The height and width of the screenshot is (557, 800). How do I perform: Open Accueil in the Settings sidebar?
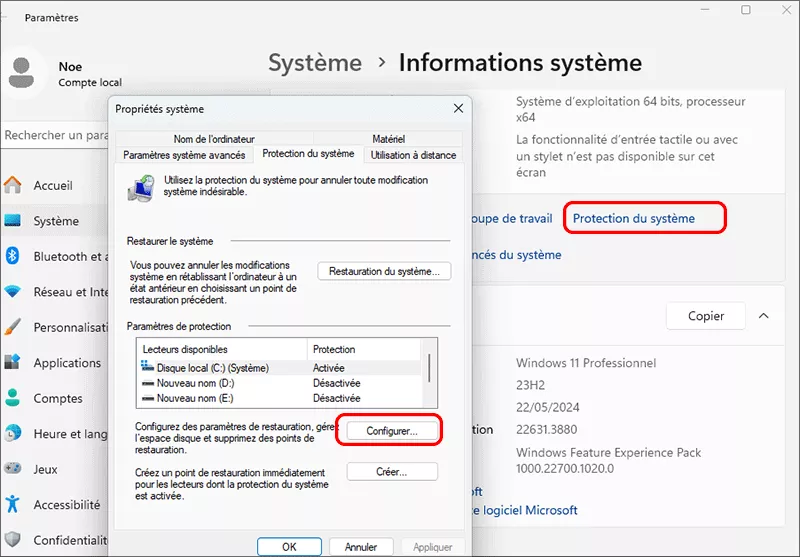point(53,185)
